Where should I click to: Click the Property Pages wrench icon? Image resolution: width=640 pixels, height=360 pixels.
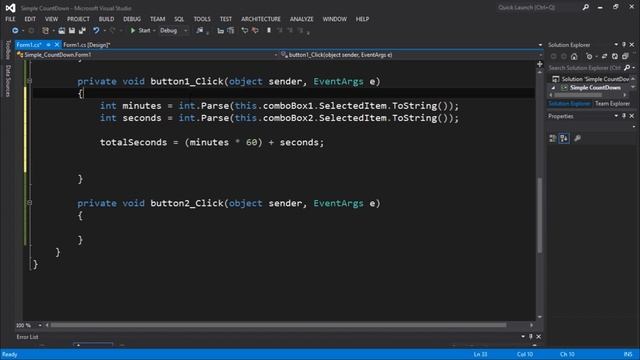pyautogui.click(x=577, y=139)
